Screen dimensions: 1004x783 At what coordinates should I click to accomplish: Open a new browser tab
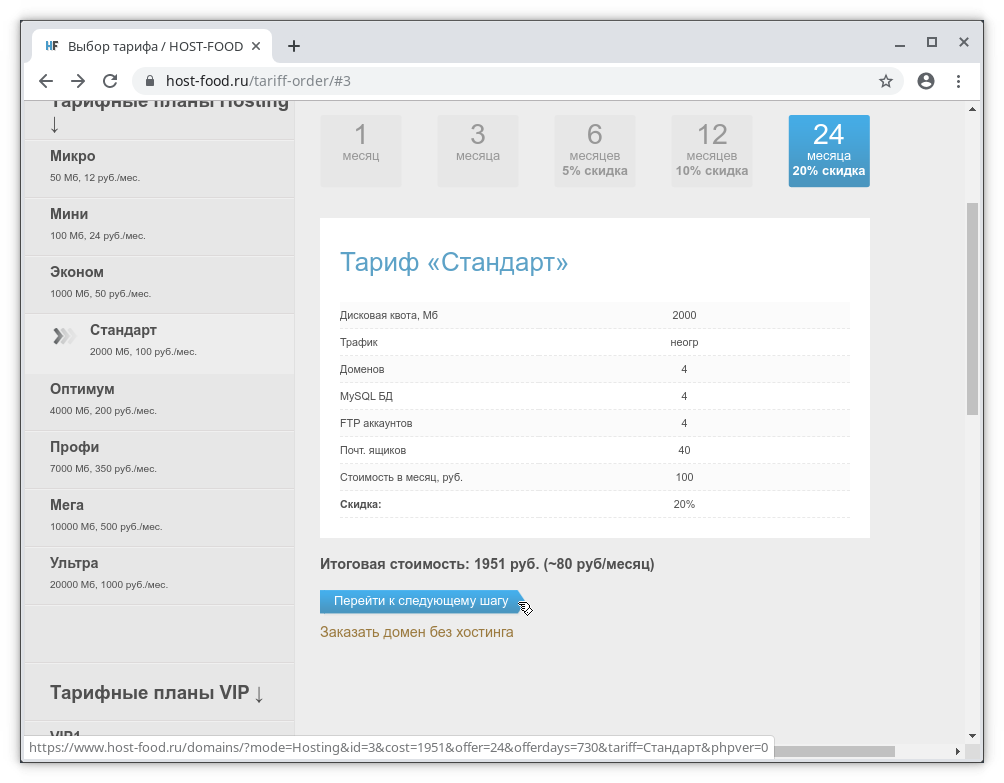click(x=294, y=46)
